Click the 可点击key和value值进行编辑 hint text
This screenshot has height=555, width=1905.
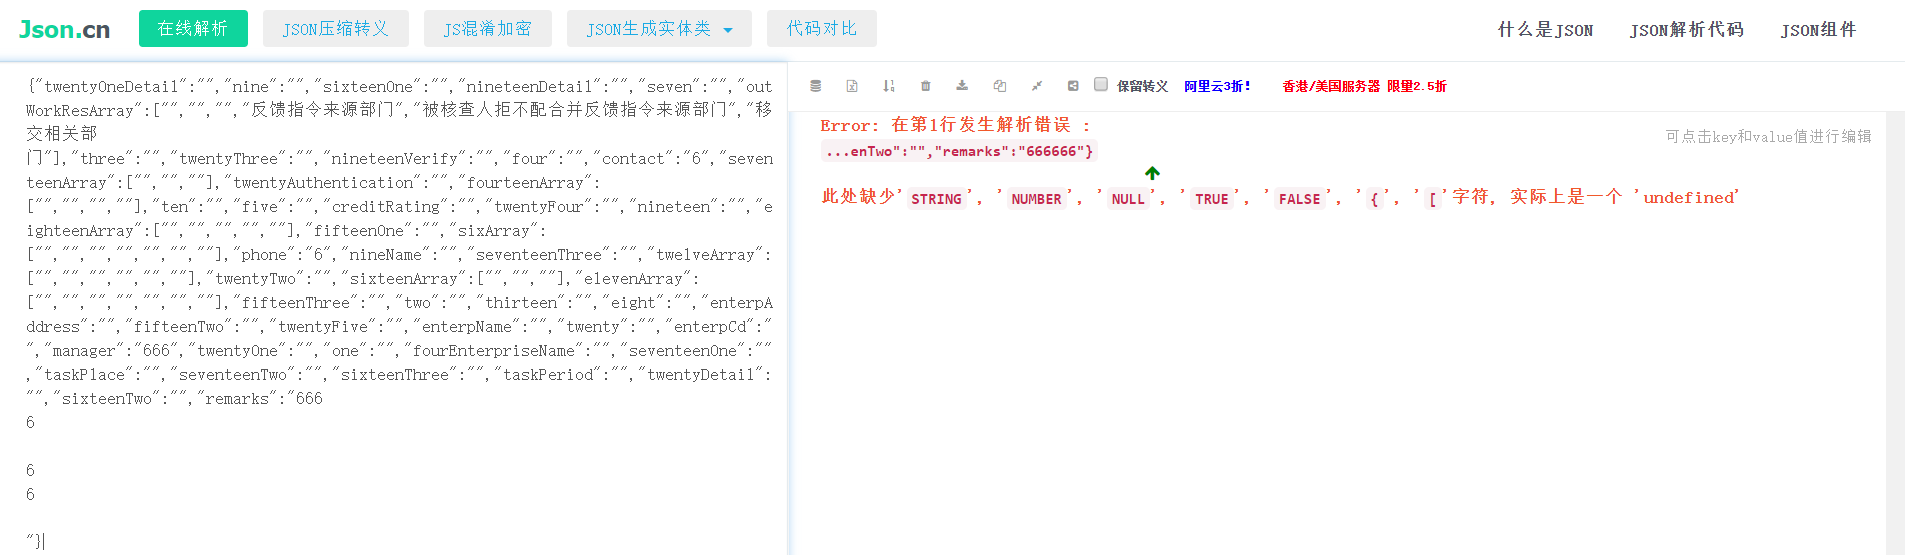pos(1768,137)
